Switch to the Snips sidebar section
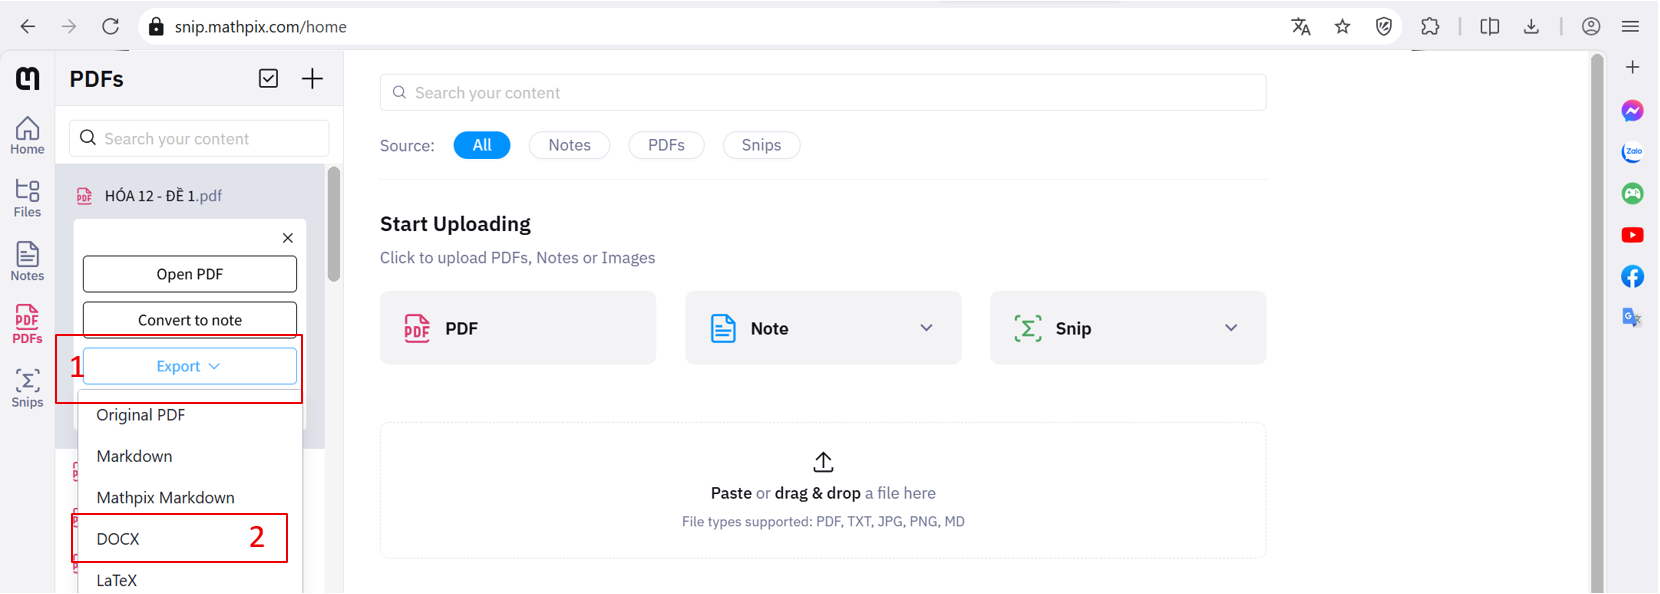 [27, 388]
